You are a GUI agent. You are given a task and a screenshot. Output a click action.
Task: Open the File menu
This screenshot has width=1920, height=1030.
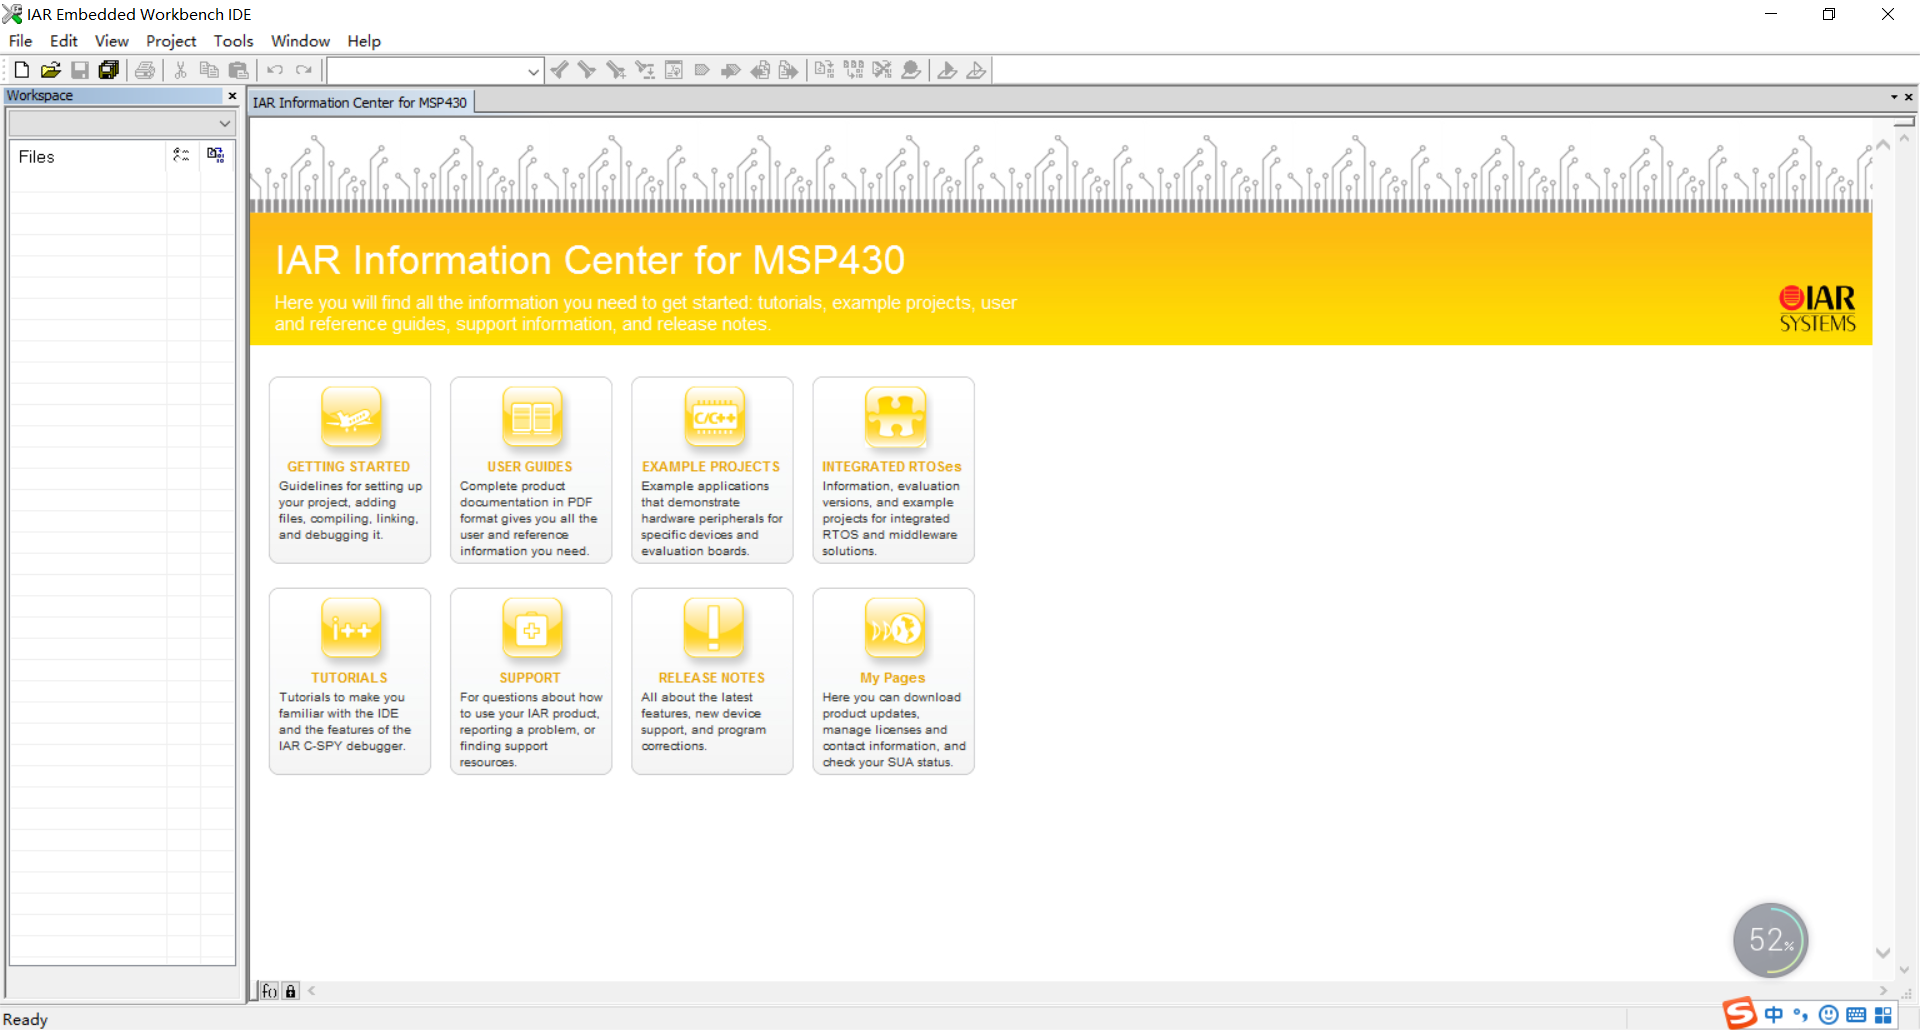coord(20,41)
